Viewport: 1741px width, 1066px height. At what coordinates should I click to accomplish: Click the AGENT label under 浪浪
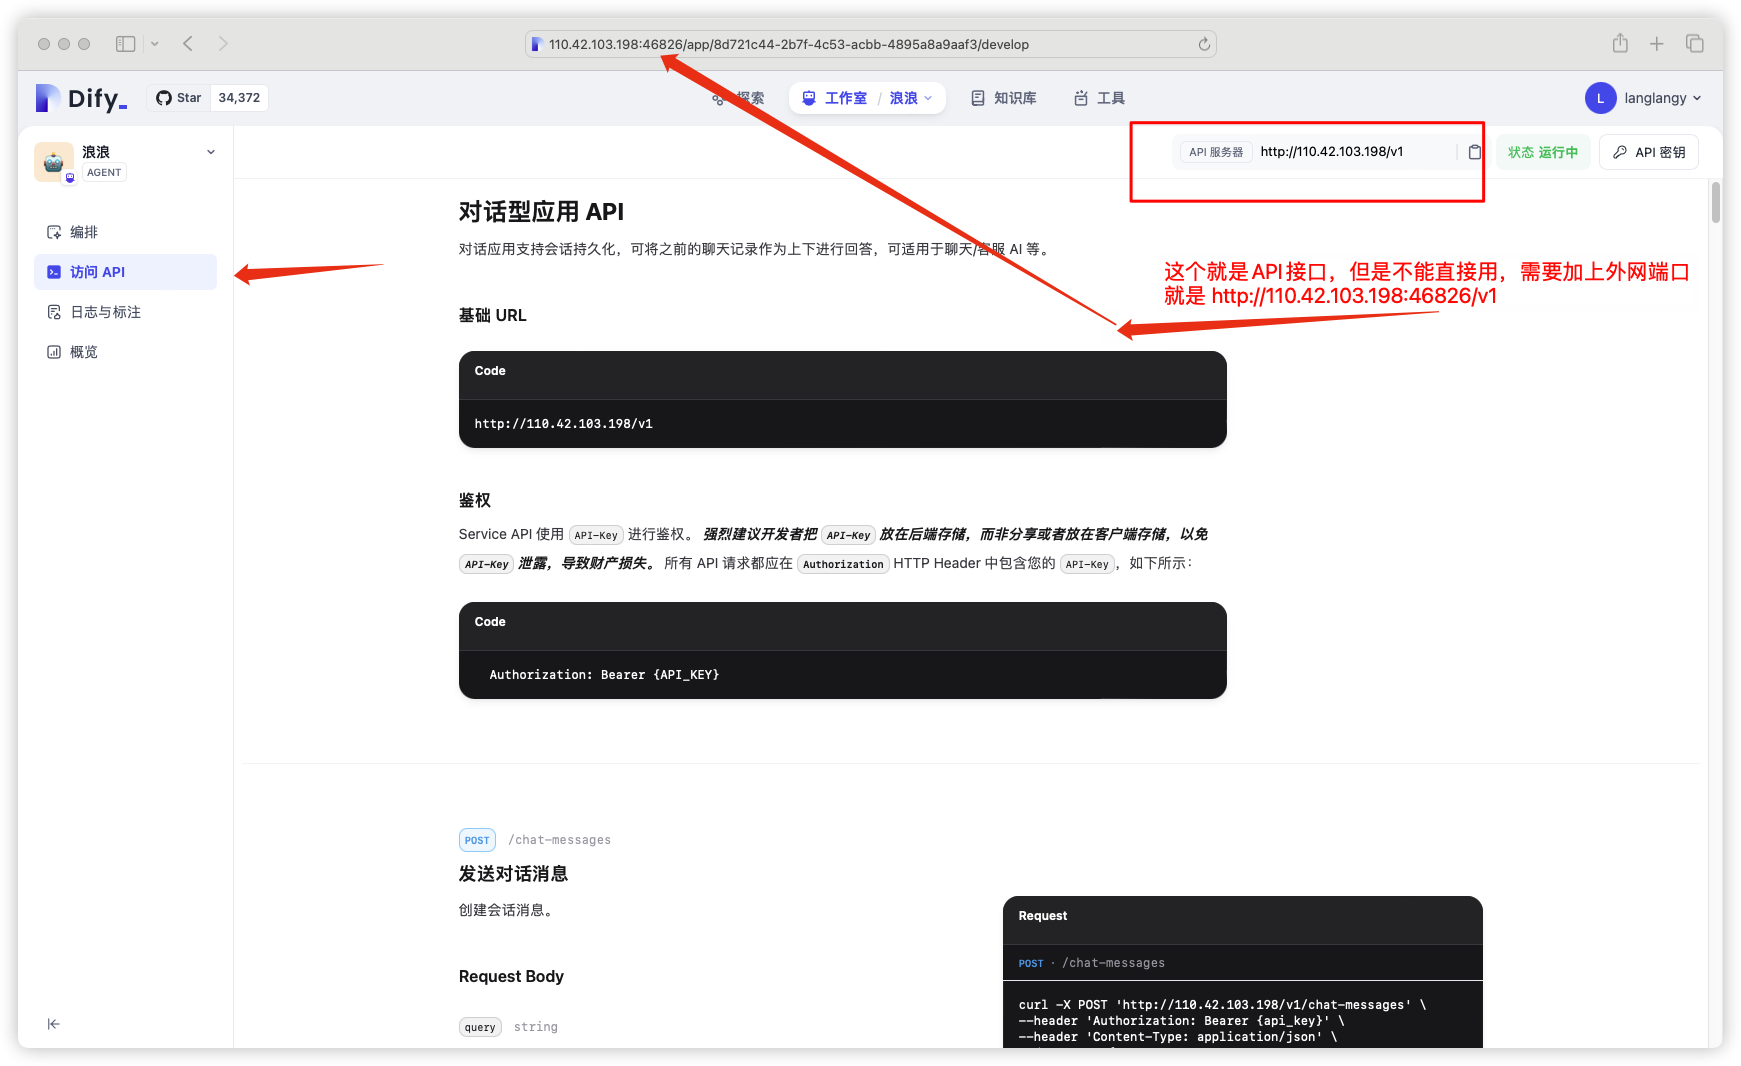click(104, 172)
